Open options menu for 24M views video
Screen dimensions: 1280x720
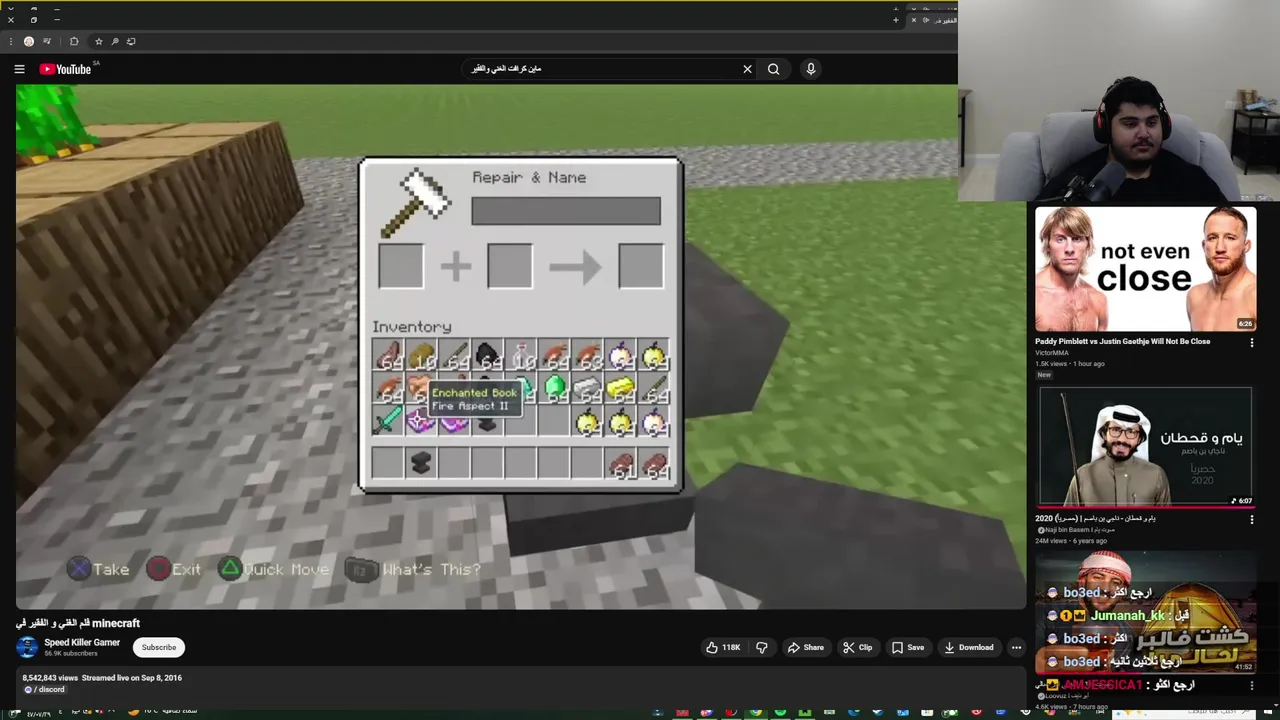(1251, 520)
